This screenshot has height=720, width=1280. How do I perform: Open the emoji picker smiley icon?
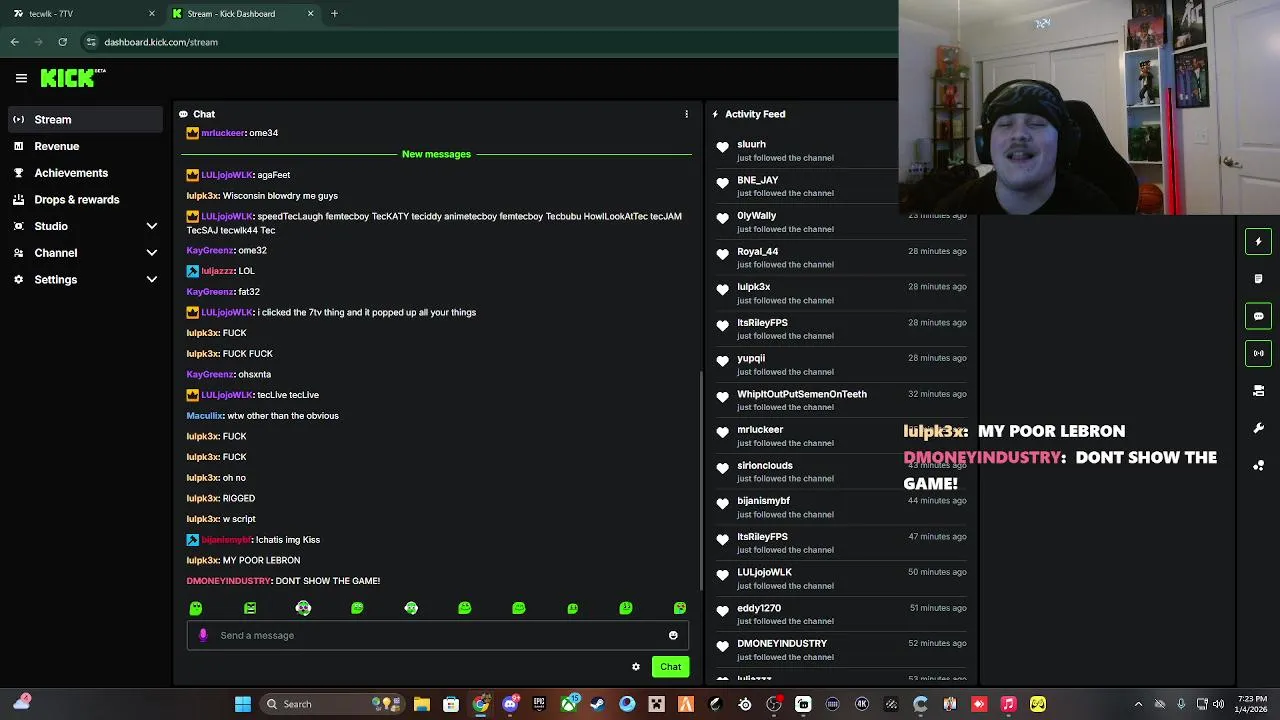click(x=673, y=635)
